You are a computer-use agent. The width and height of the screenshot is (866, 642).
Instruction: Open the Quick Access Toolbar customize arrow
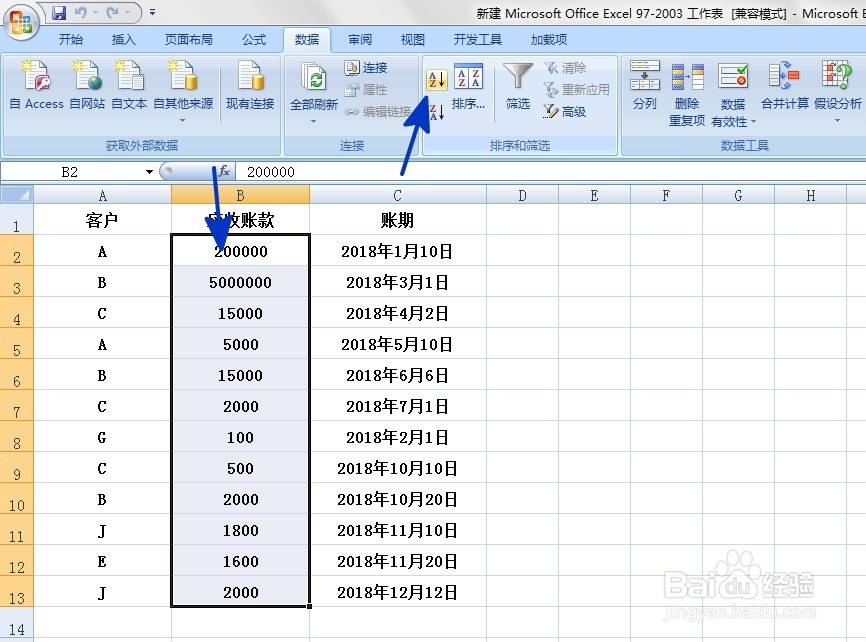click(x=152, y=12)
